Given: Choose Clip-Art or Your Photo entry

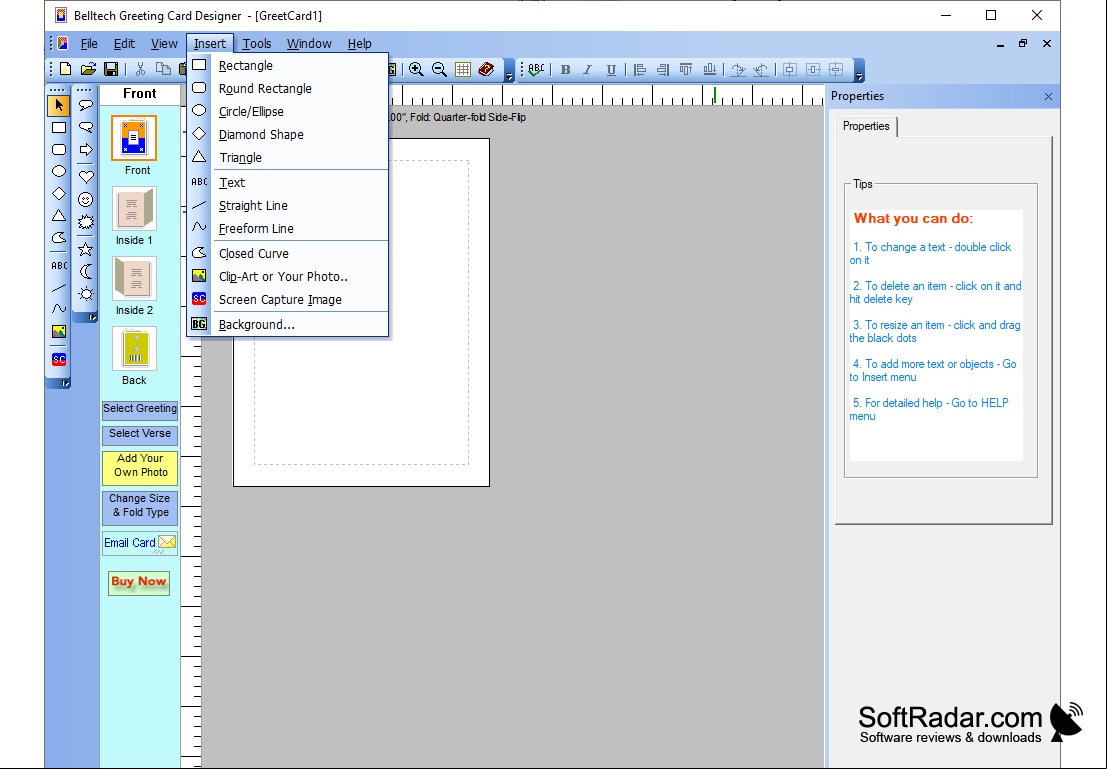Looking at the screenshot, I should tap(287, 276).
